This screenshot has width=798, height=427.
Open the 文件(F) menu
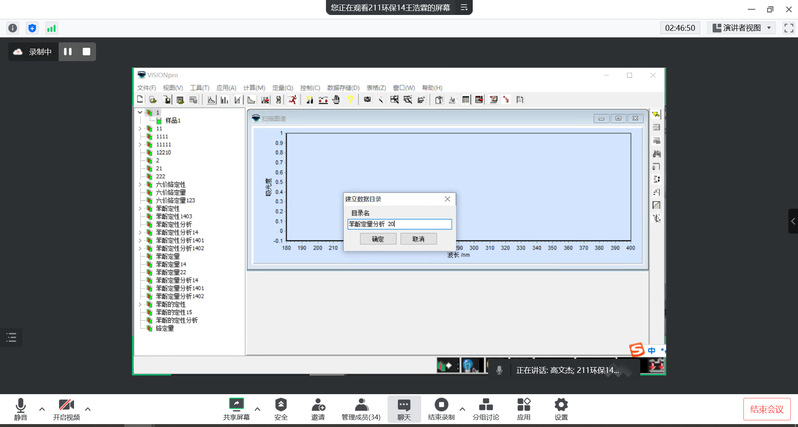146,88
